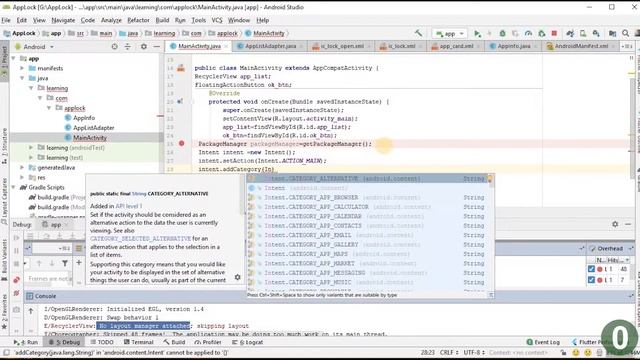
Task: Open Project Structure icon in toolbar
Action: coord(612,33)
